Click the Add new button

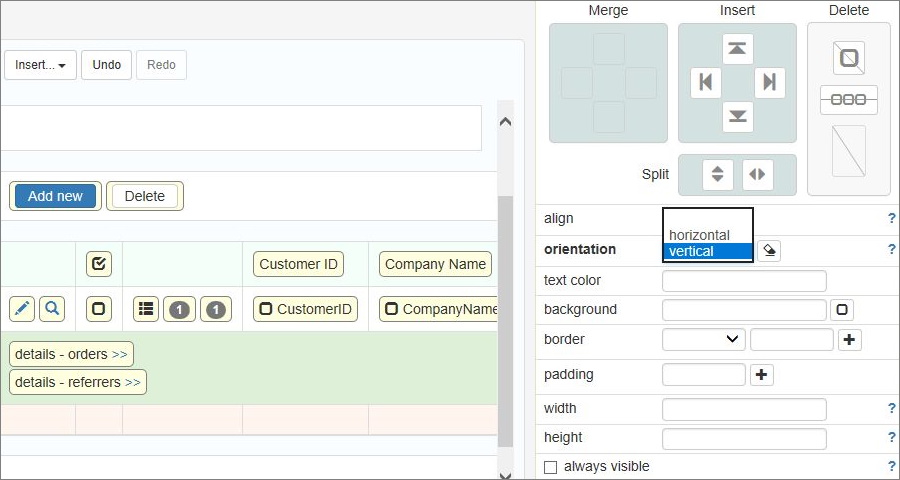(55, 196)
